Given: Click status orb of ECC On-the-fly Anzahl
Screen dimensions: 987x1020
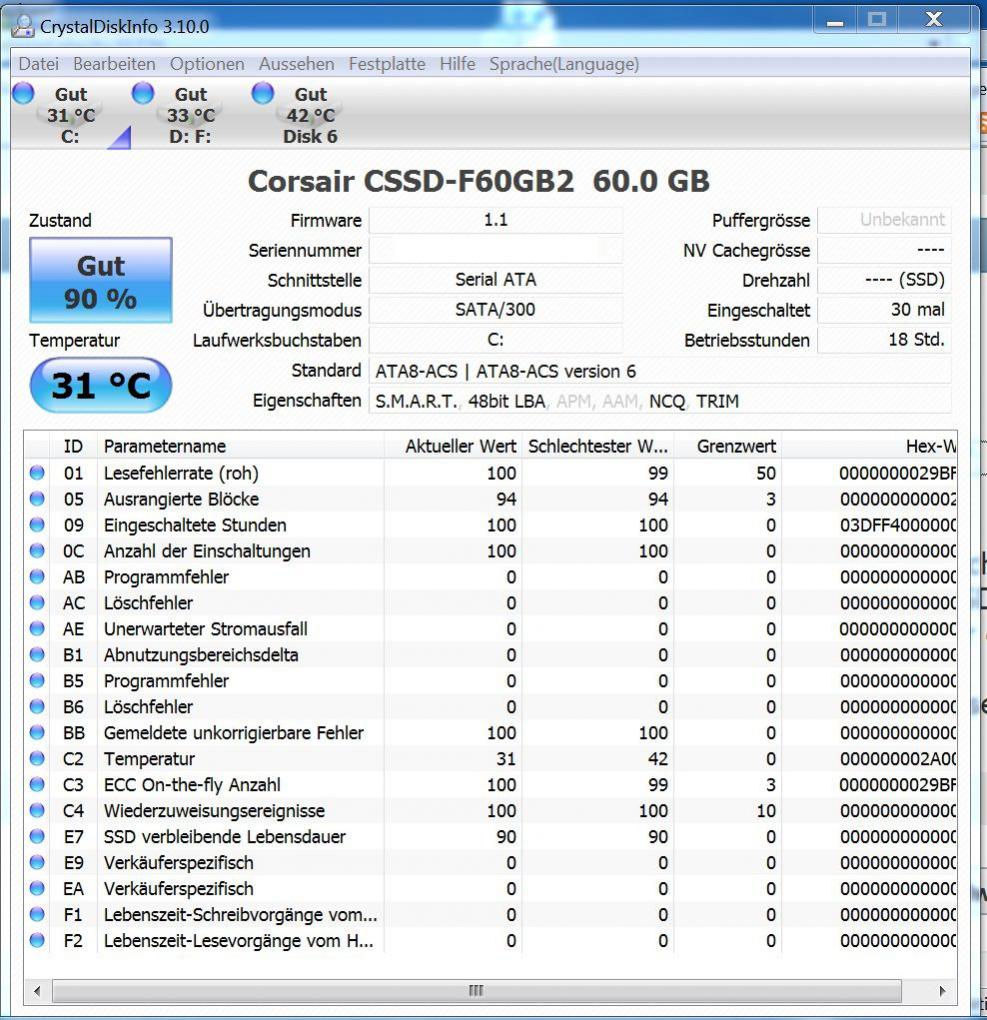Looking at the screenshot, I should click(x=37, y=785).
